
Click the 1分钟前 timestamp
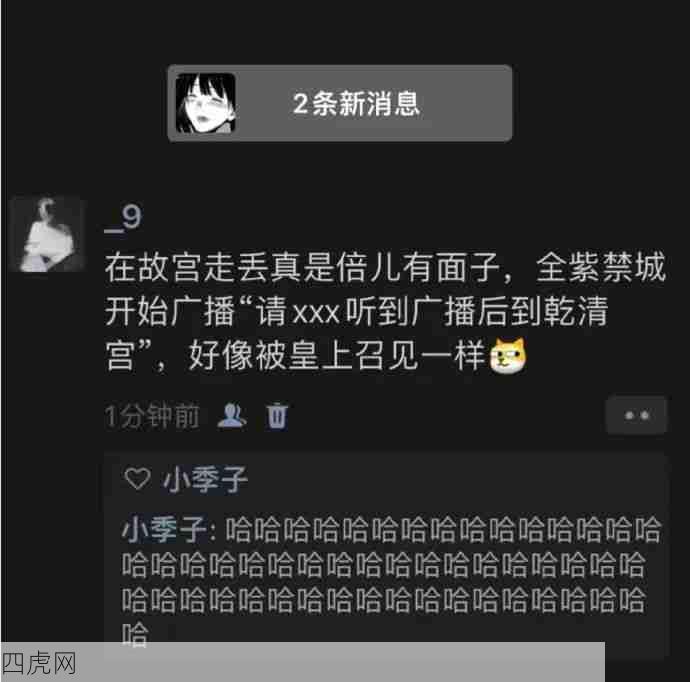152,416
